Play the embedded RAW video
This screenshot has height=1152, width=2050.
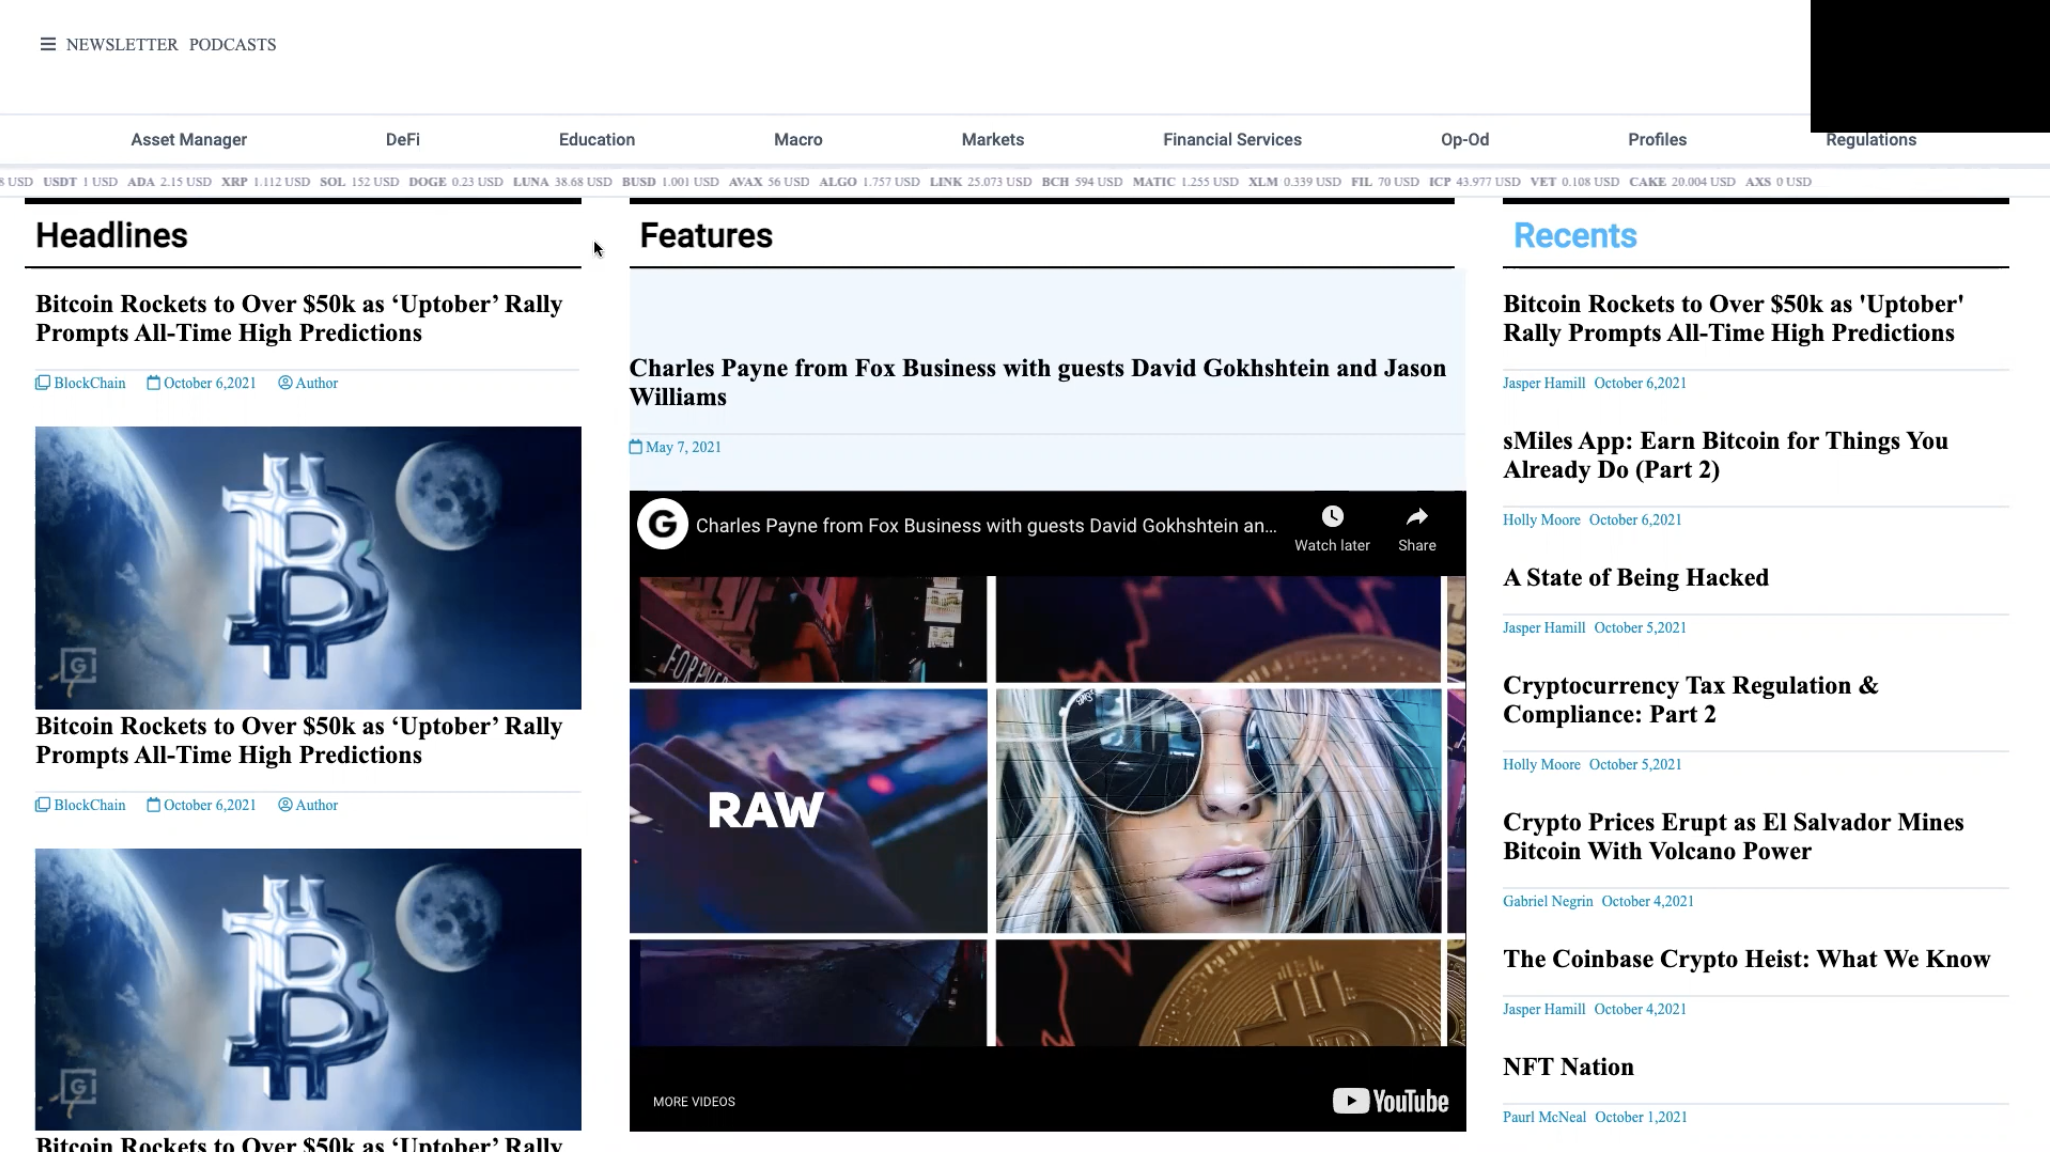tap(1047, 811)
